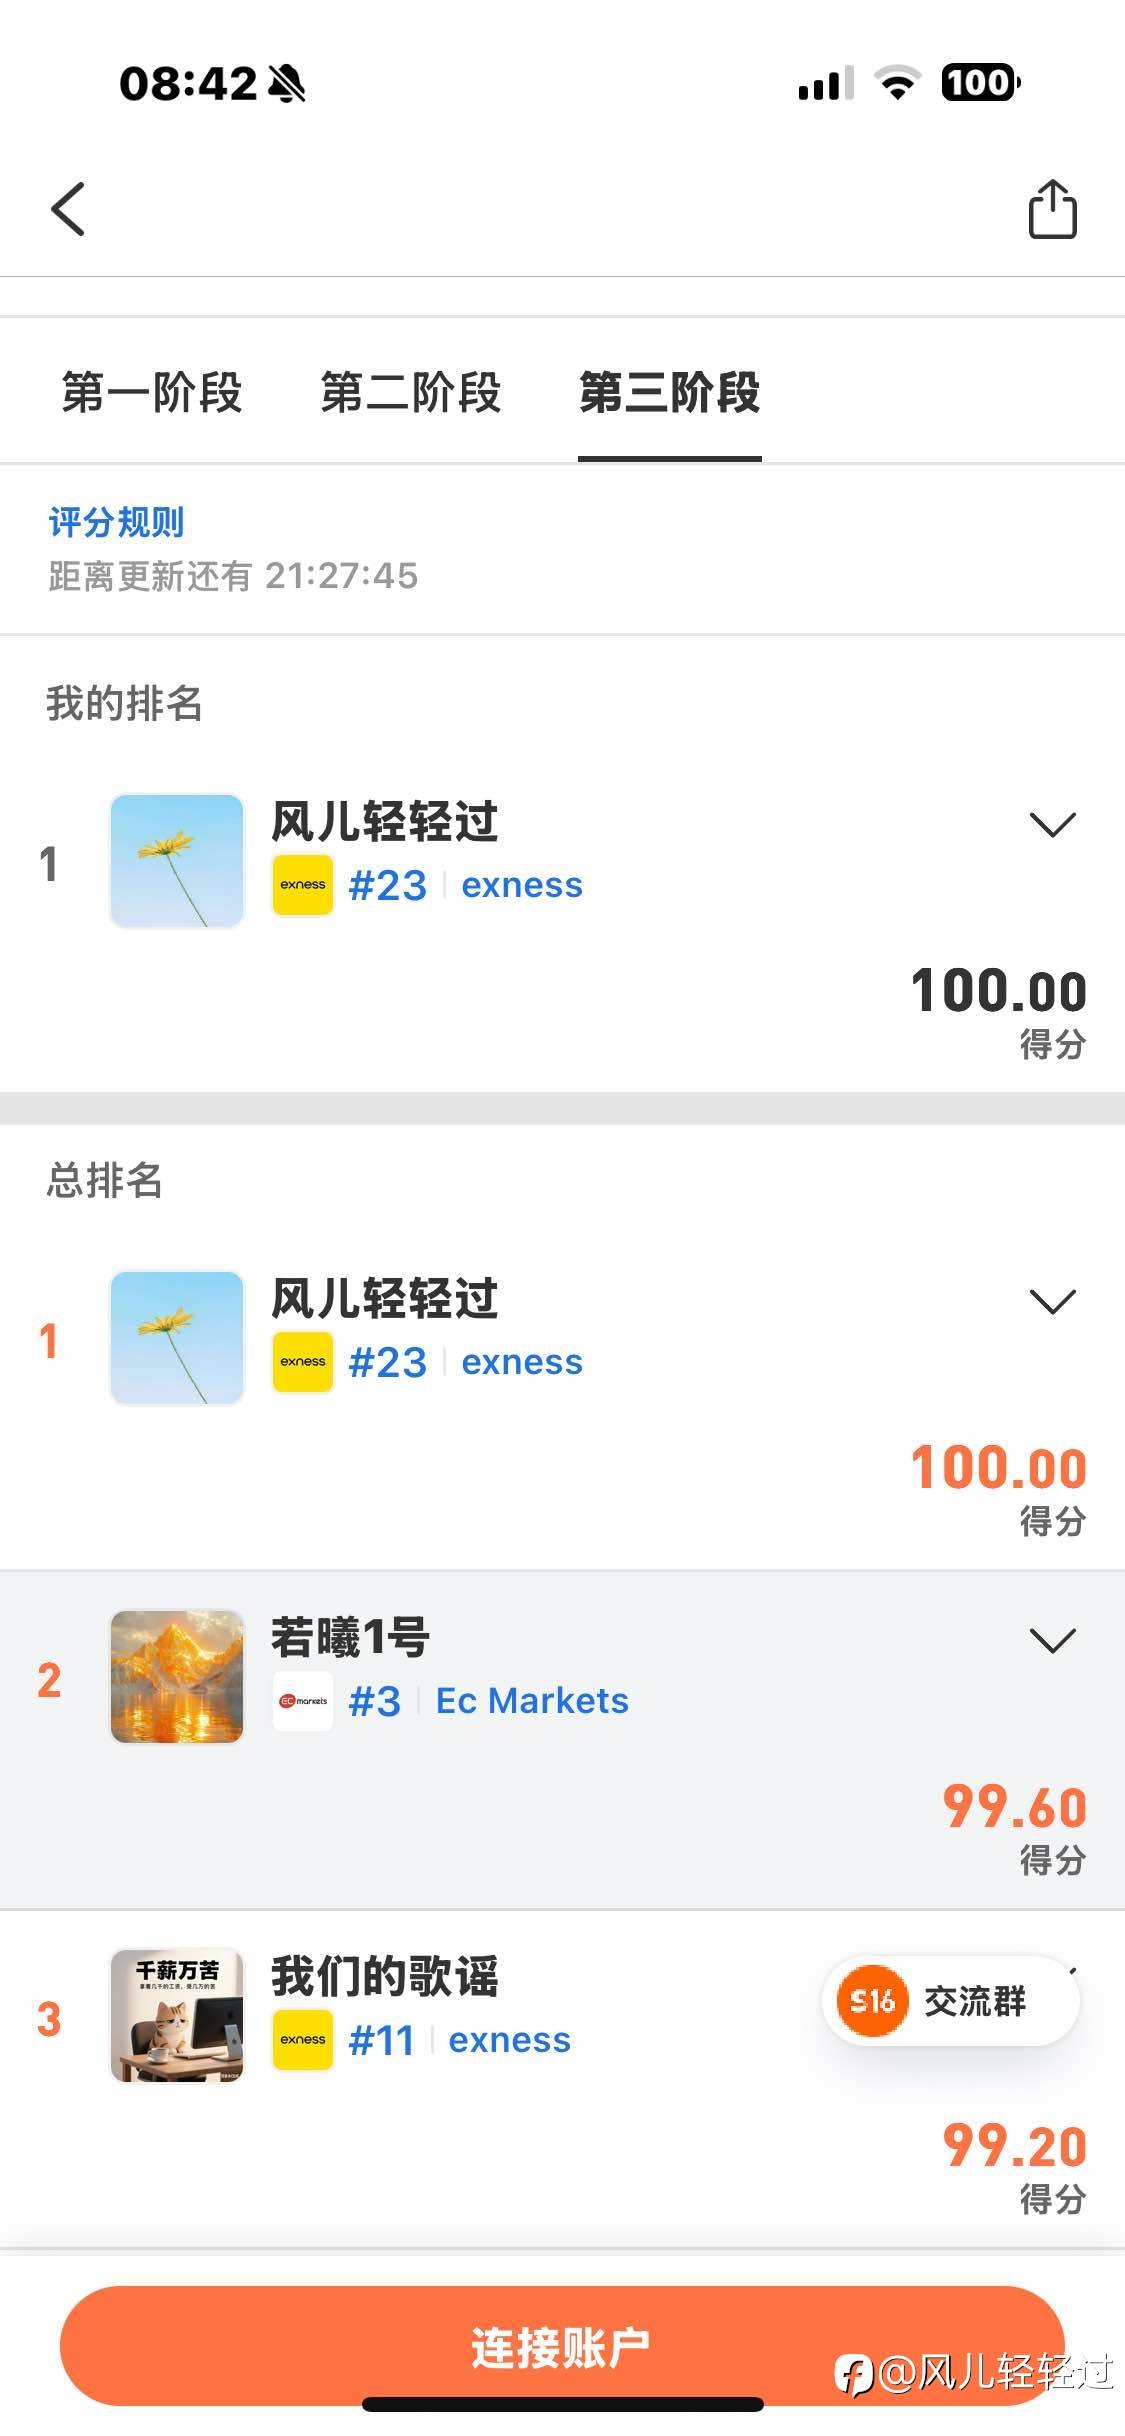This screenshot has width=1125, height=2436.
Task: Tap the exness logo beside #11
Action: (302, 2040)
